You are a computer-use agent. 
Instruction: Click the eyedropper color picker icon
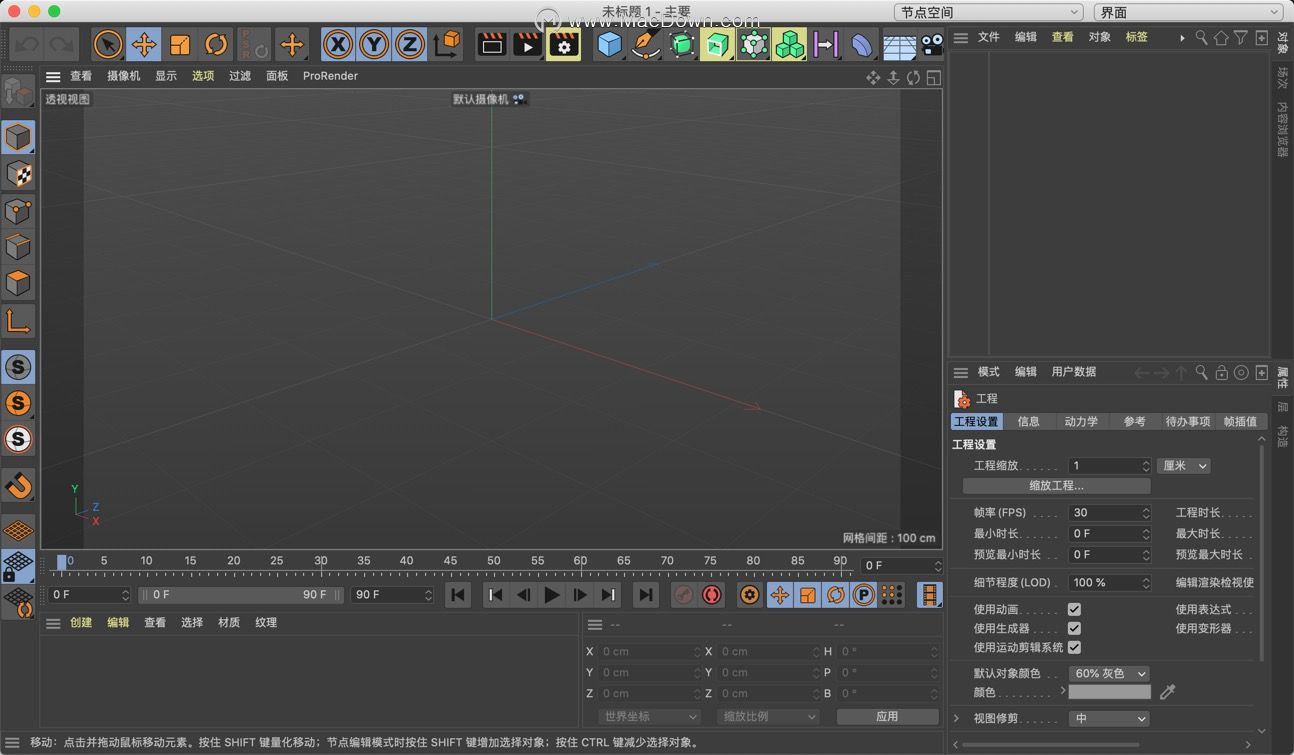pos(1167,691)
